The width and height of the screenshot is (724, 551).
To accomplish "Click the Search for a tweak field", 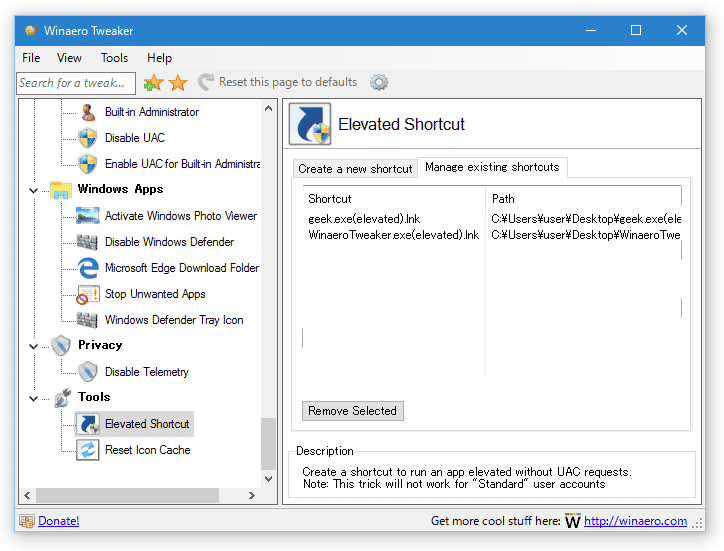I will (76, 83).
